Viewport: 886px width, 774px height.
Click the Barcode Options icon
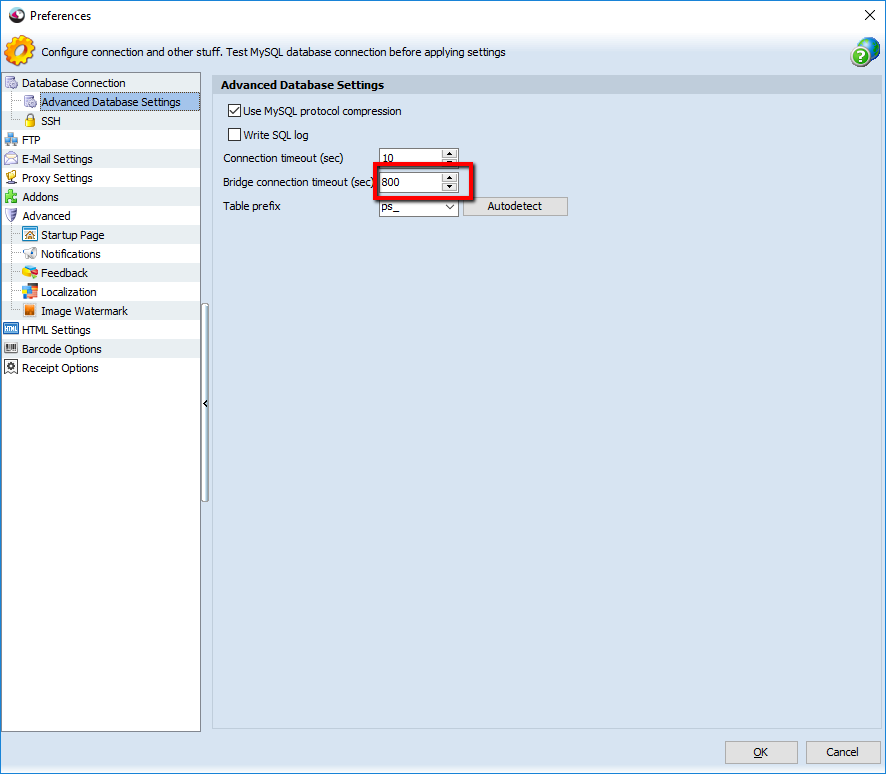pyautogui.click(x=11, y=349)
